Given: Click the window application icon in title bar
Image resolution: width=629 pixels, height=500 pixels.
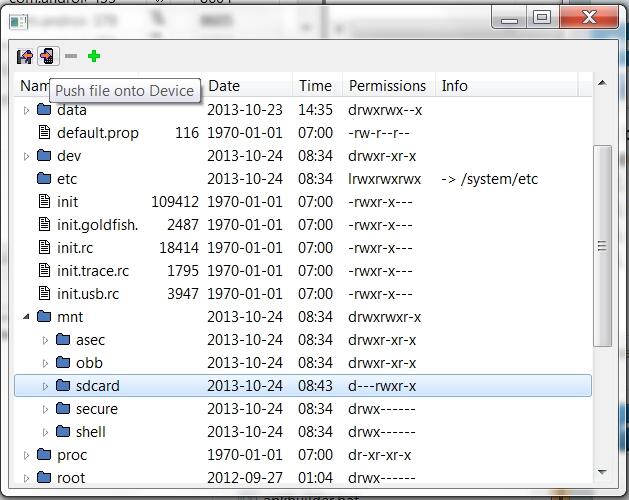Looking at the screenshot, I should (x=18, y=22).
